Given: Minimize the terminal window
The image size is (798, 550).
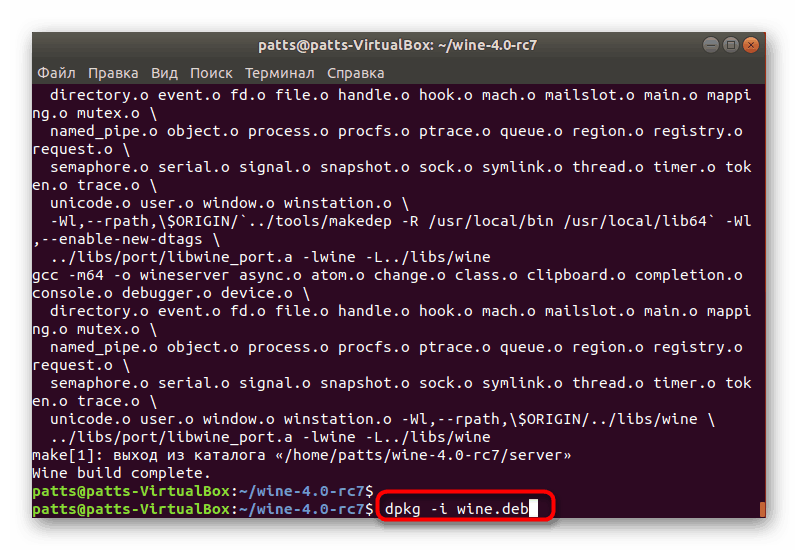Looking at the screenshot, I should (x=711, y=45).
